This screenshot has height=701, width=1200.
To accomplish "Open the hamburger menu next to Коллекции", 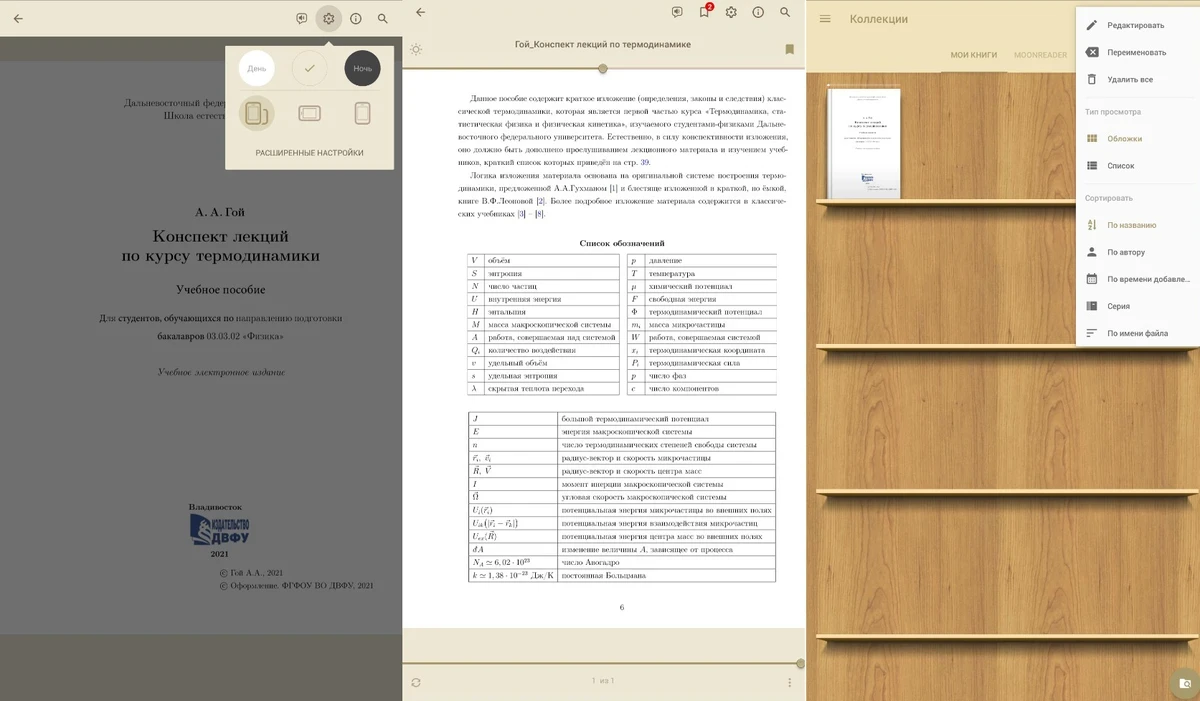I will pyautogui.click(x=825, y=19).
